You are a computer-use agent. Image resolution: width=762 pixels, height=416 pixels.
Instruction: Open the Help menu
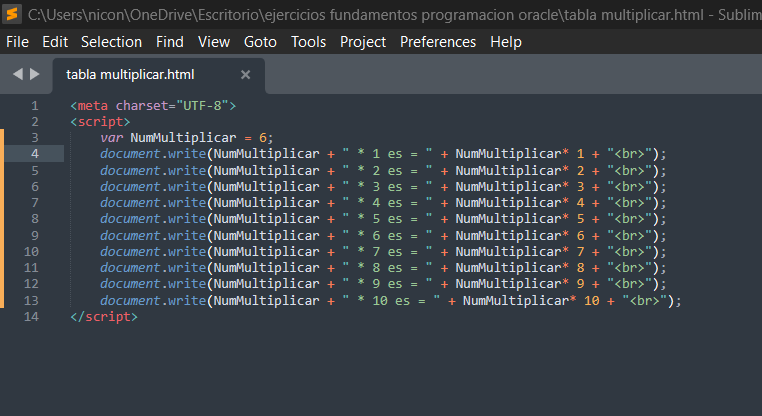(506, 42)
